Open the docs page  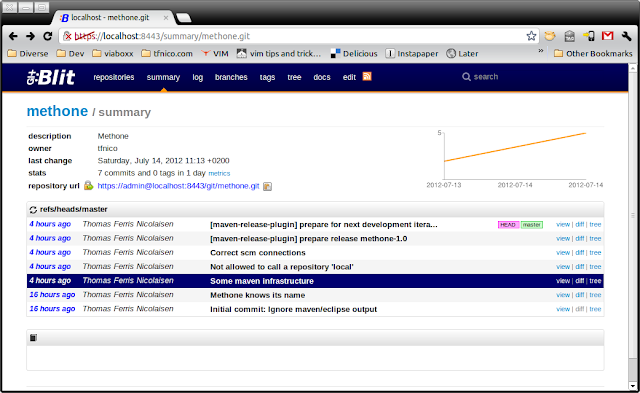(322, 77)
